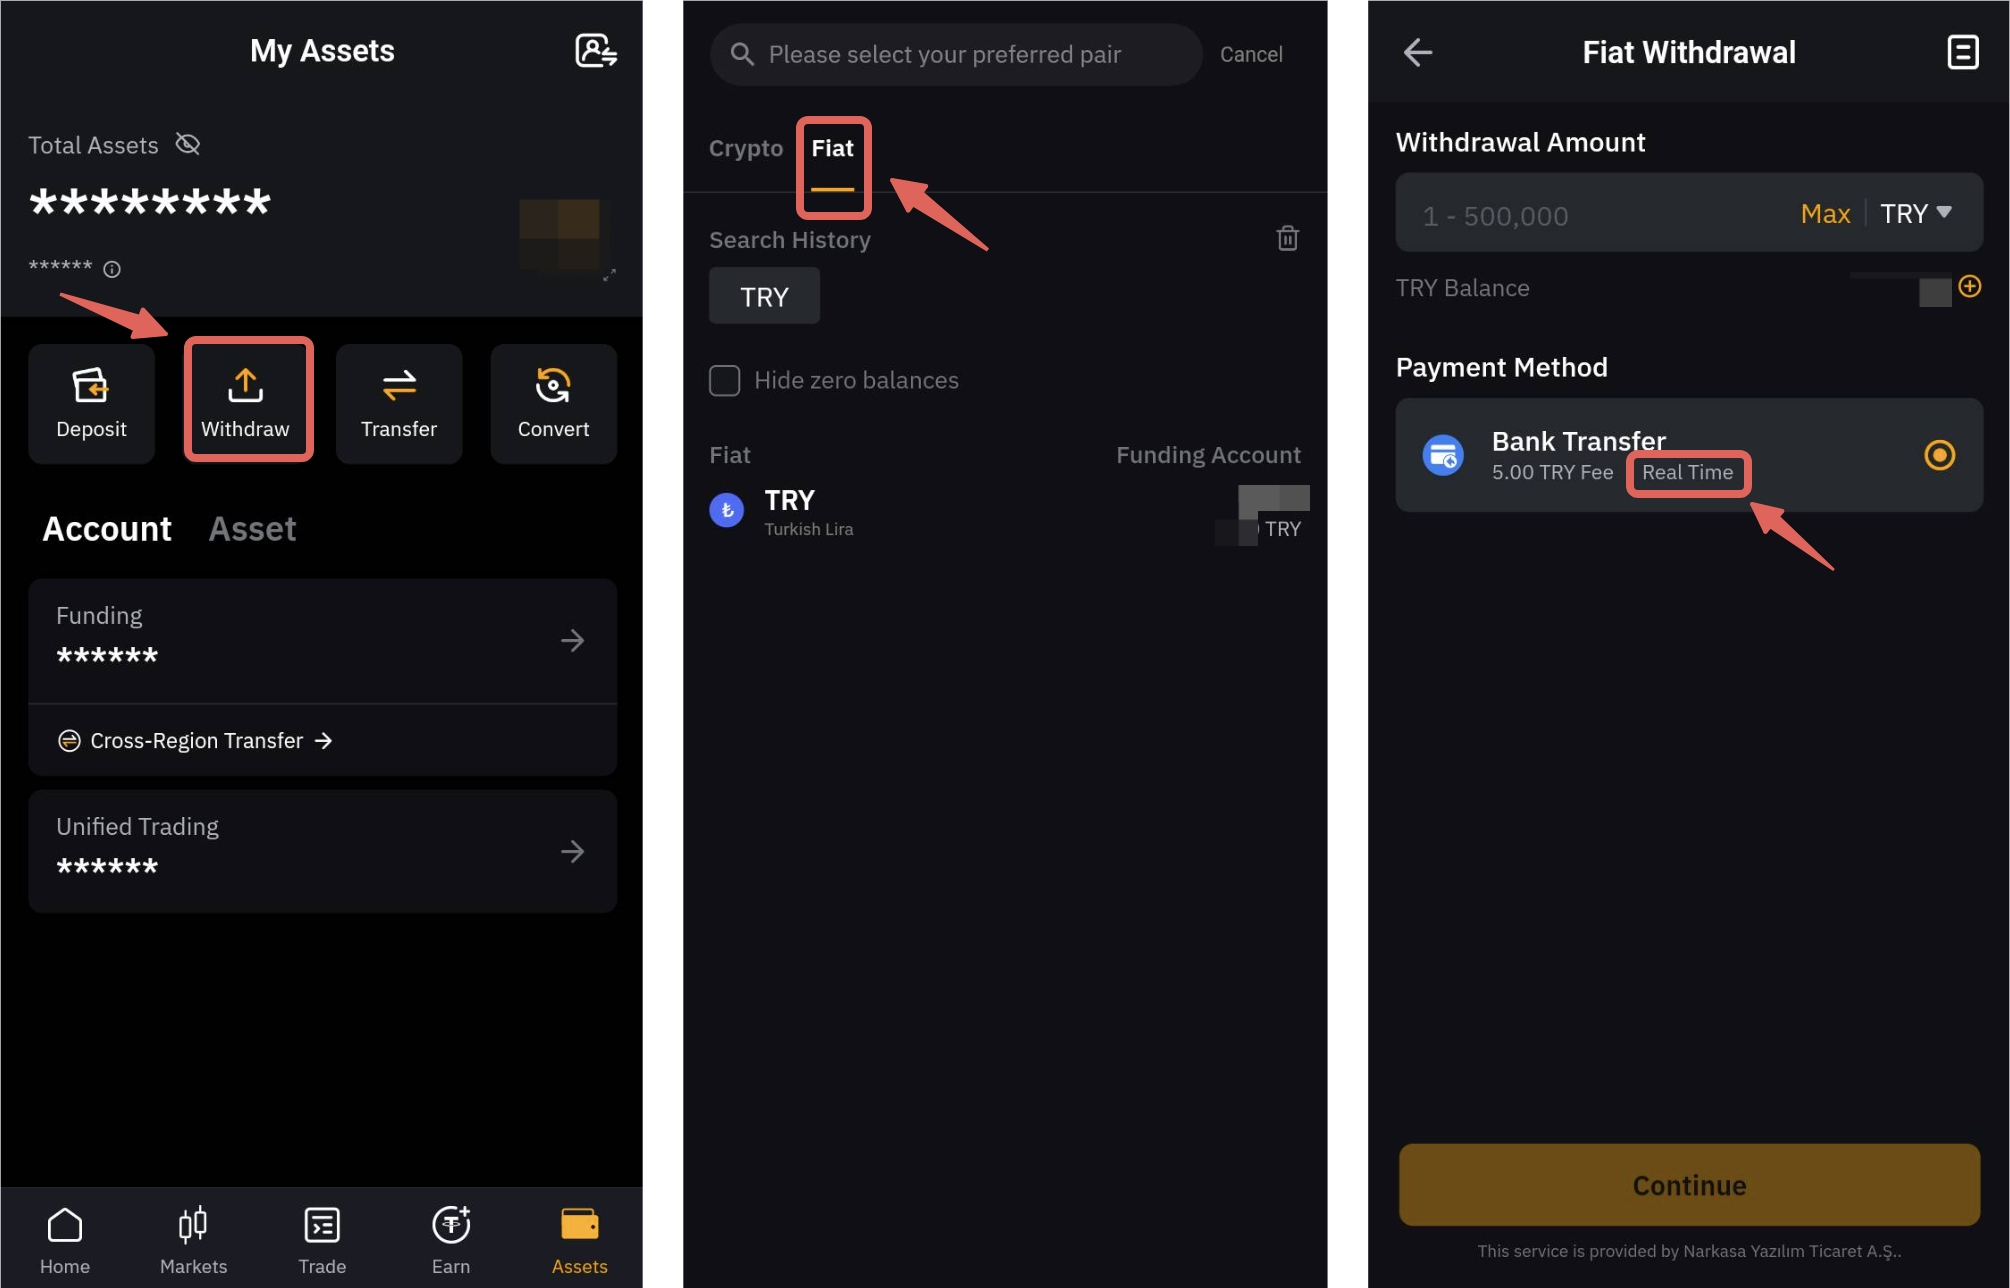Toggle Total Assets visibility eye icon
Image resolution: width=2010 pixels, height=1288 pixels.
pyautogui.click(x=188, y=145)
